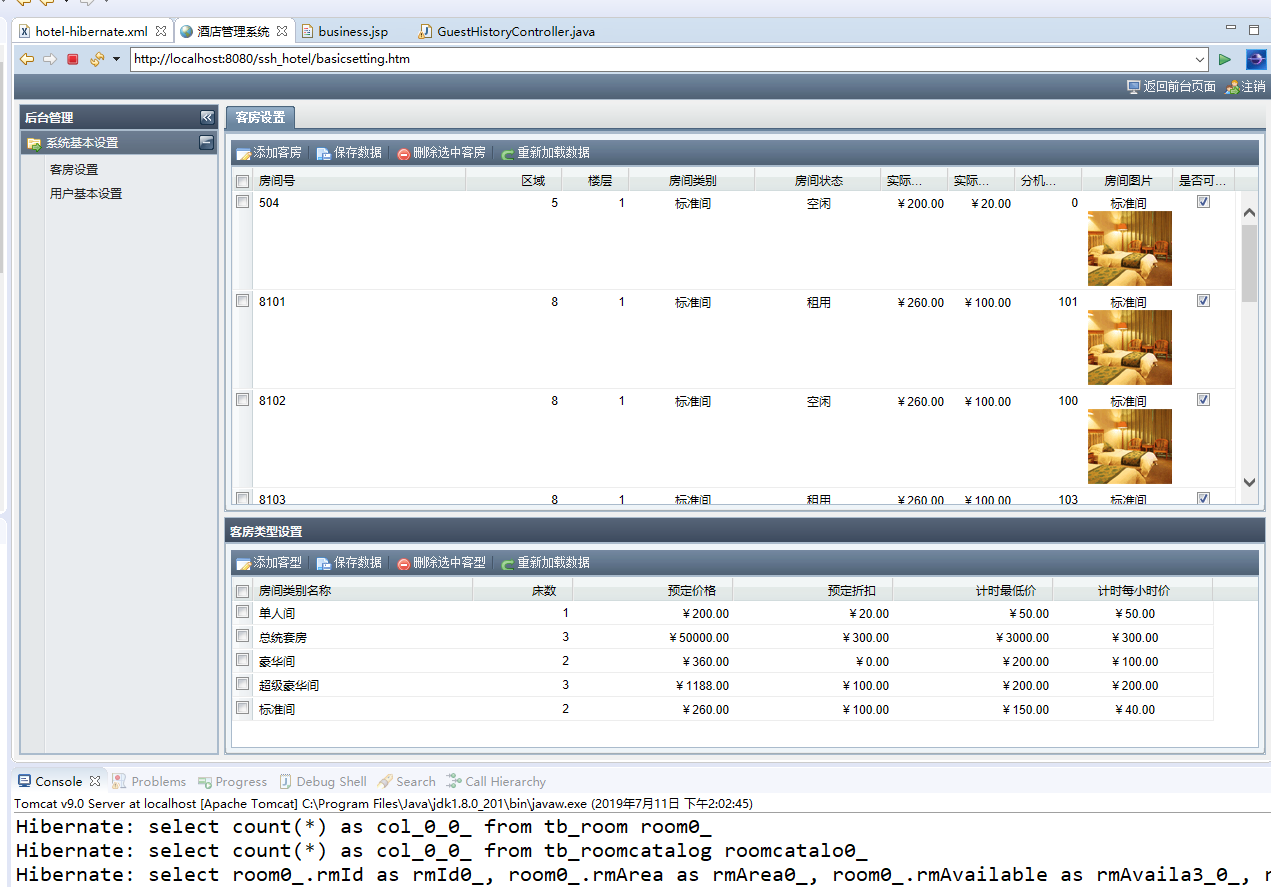The width and height of the screenshot is (1271, 887).
Task: Click the room 8101 picture thumbnail
Action: 1129,347
